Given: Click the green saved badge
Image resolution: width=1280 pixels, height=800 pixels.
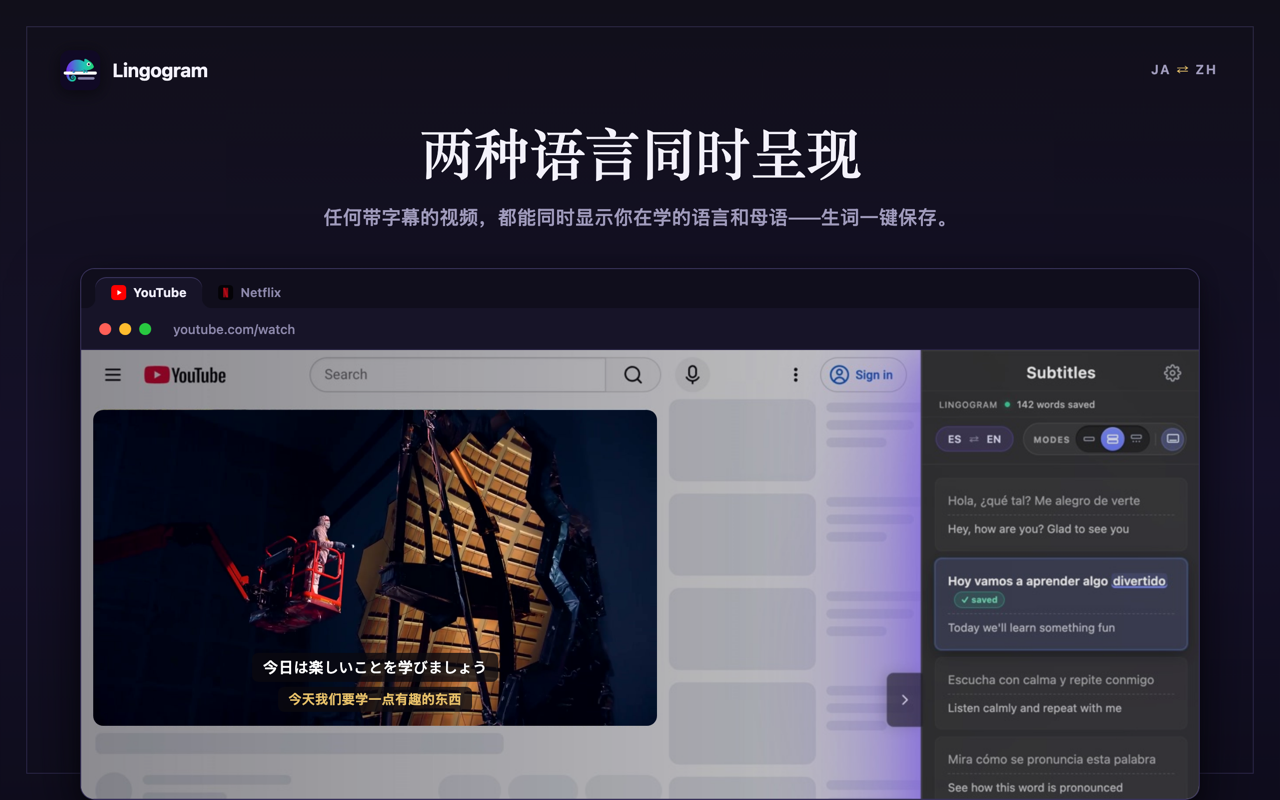Looking at the screenshot, I should point(979,600).
